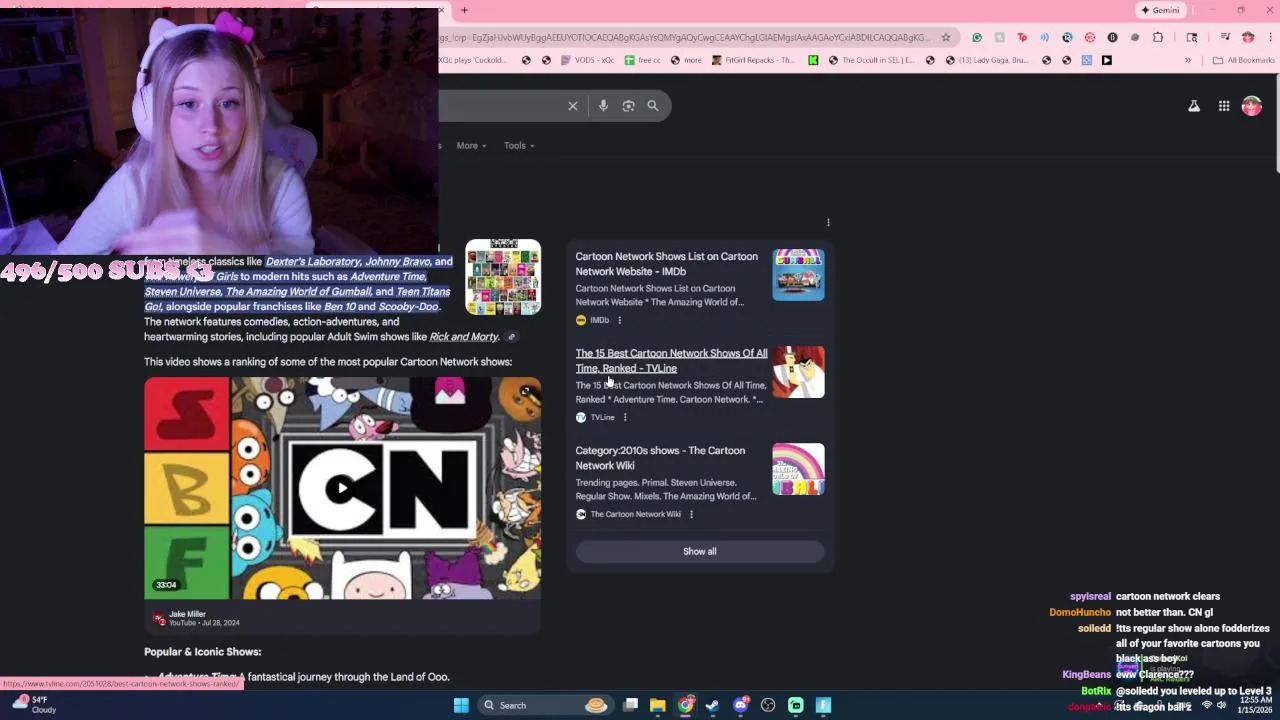The image size is (1280, 720).
Task: Open TVLine result three-dot menu
Action: (x=625, y=417)
